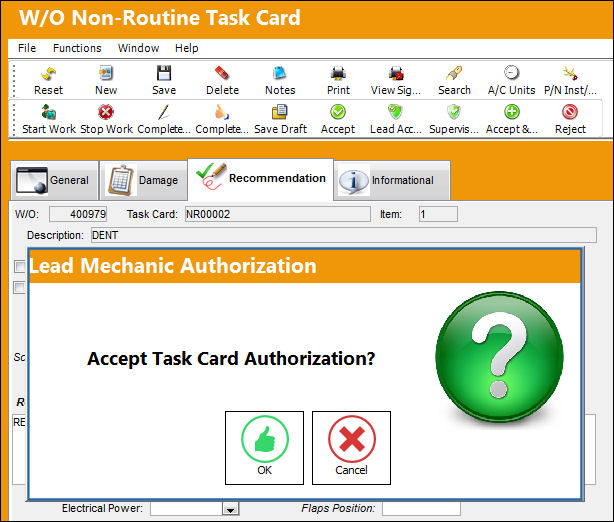Click the Start Work icon
Image resolution: width=614 pixels, height=522 pixels.
pyautogui.click(x=49, y=112)
